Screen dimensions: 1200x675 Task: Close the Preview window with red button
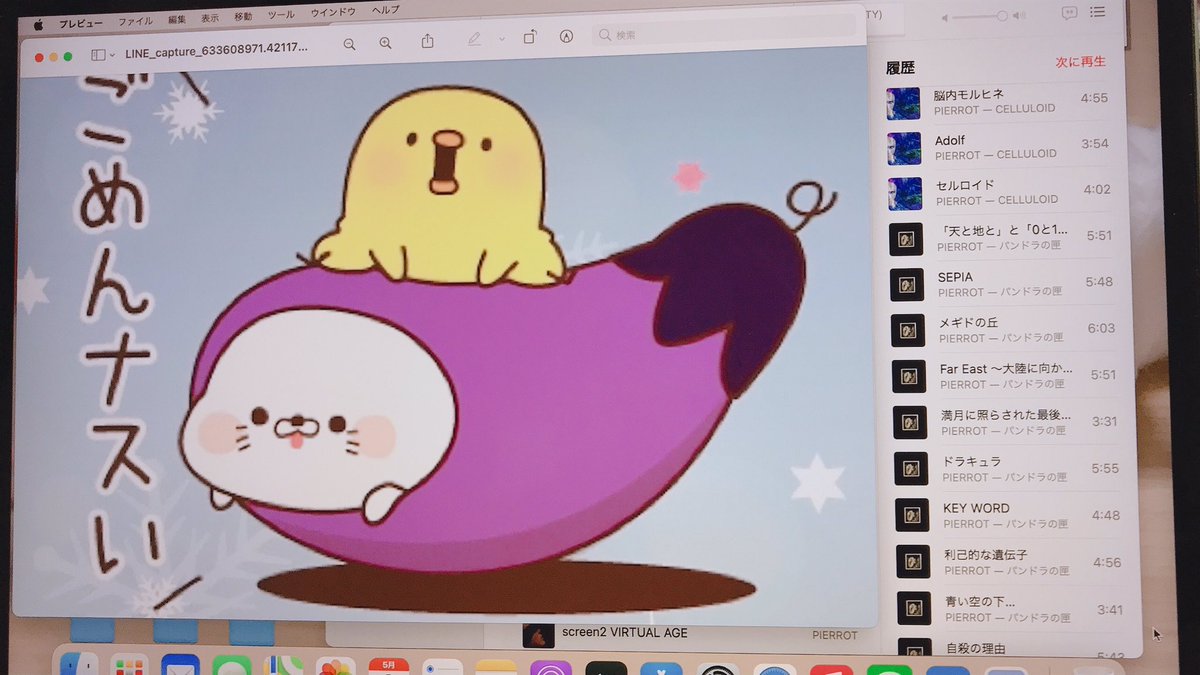pyautogui.click(x=39, y=57)
